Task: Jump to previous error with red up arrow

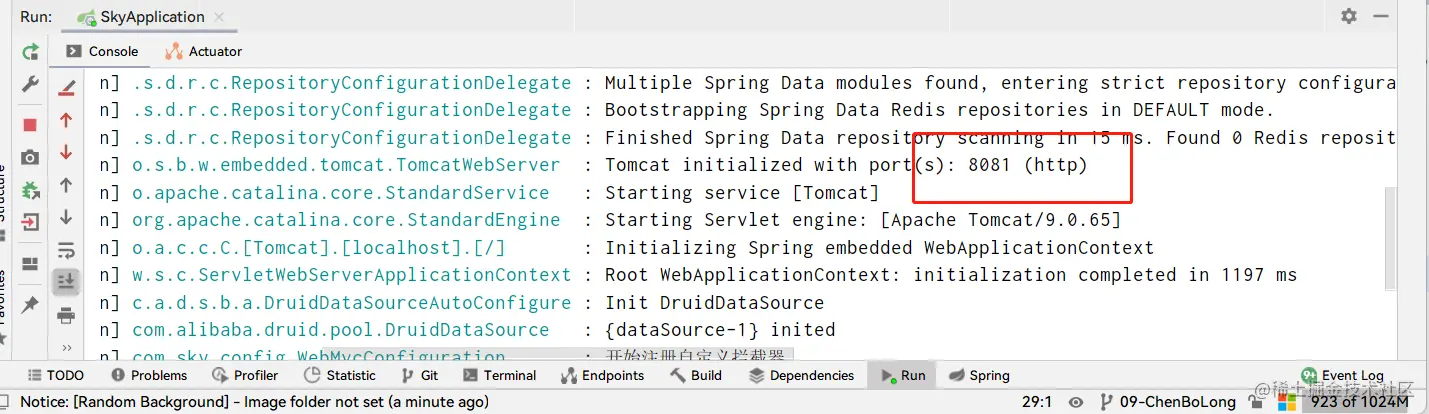Action: coord(66,120)
